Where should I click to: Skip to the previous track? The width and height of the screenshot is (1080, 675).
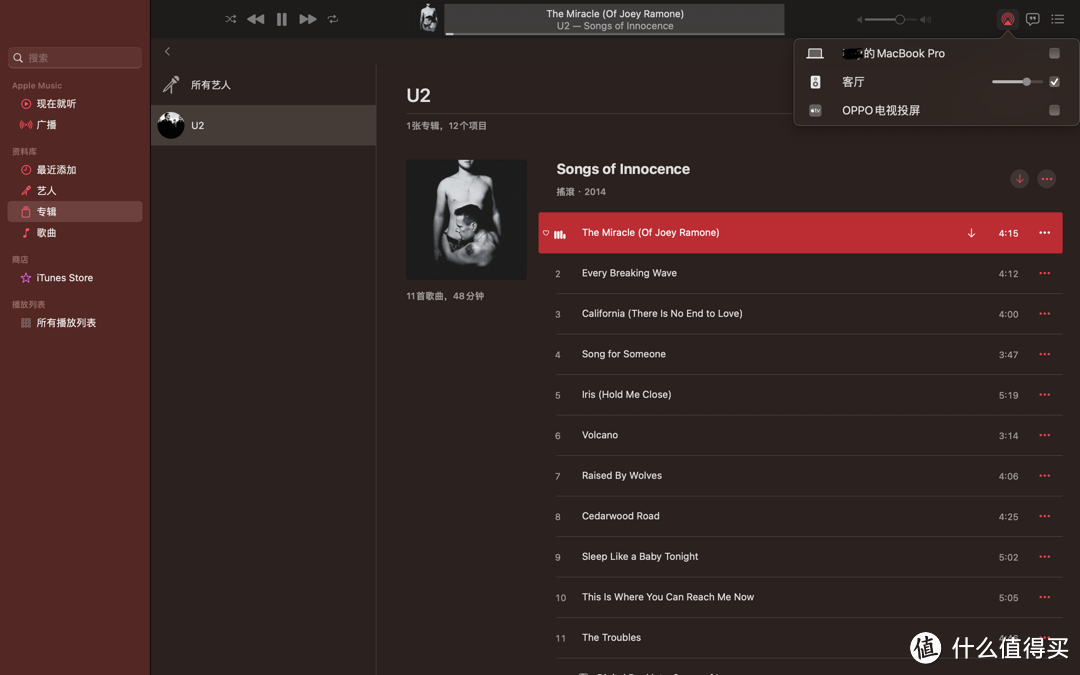256,19
